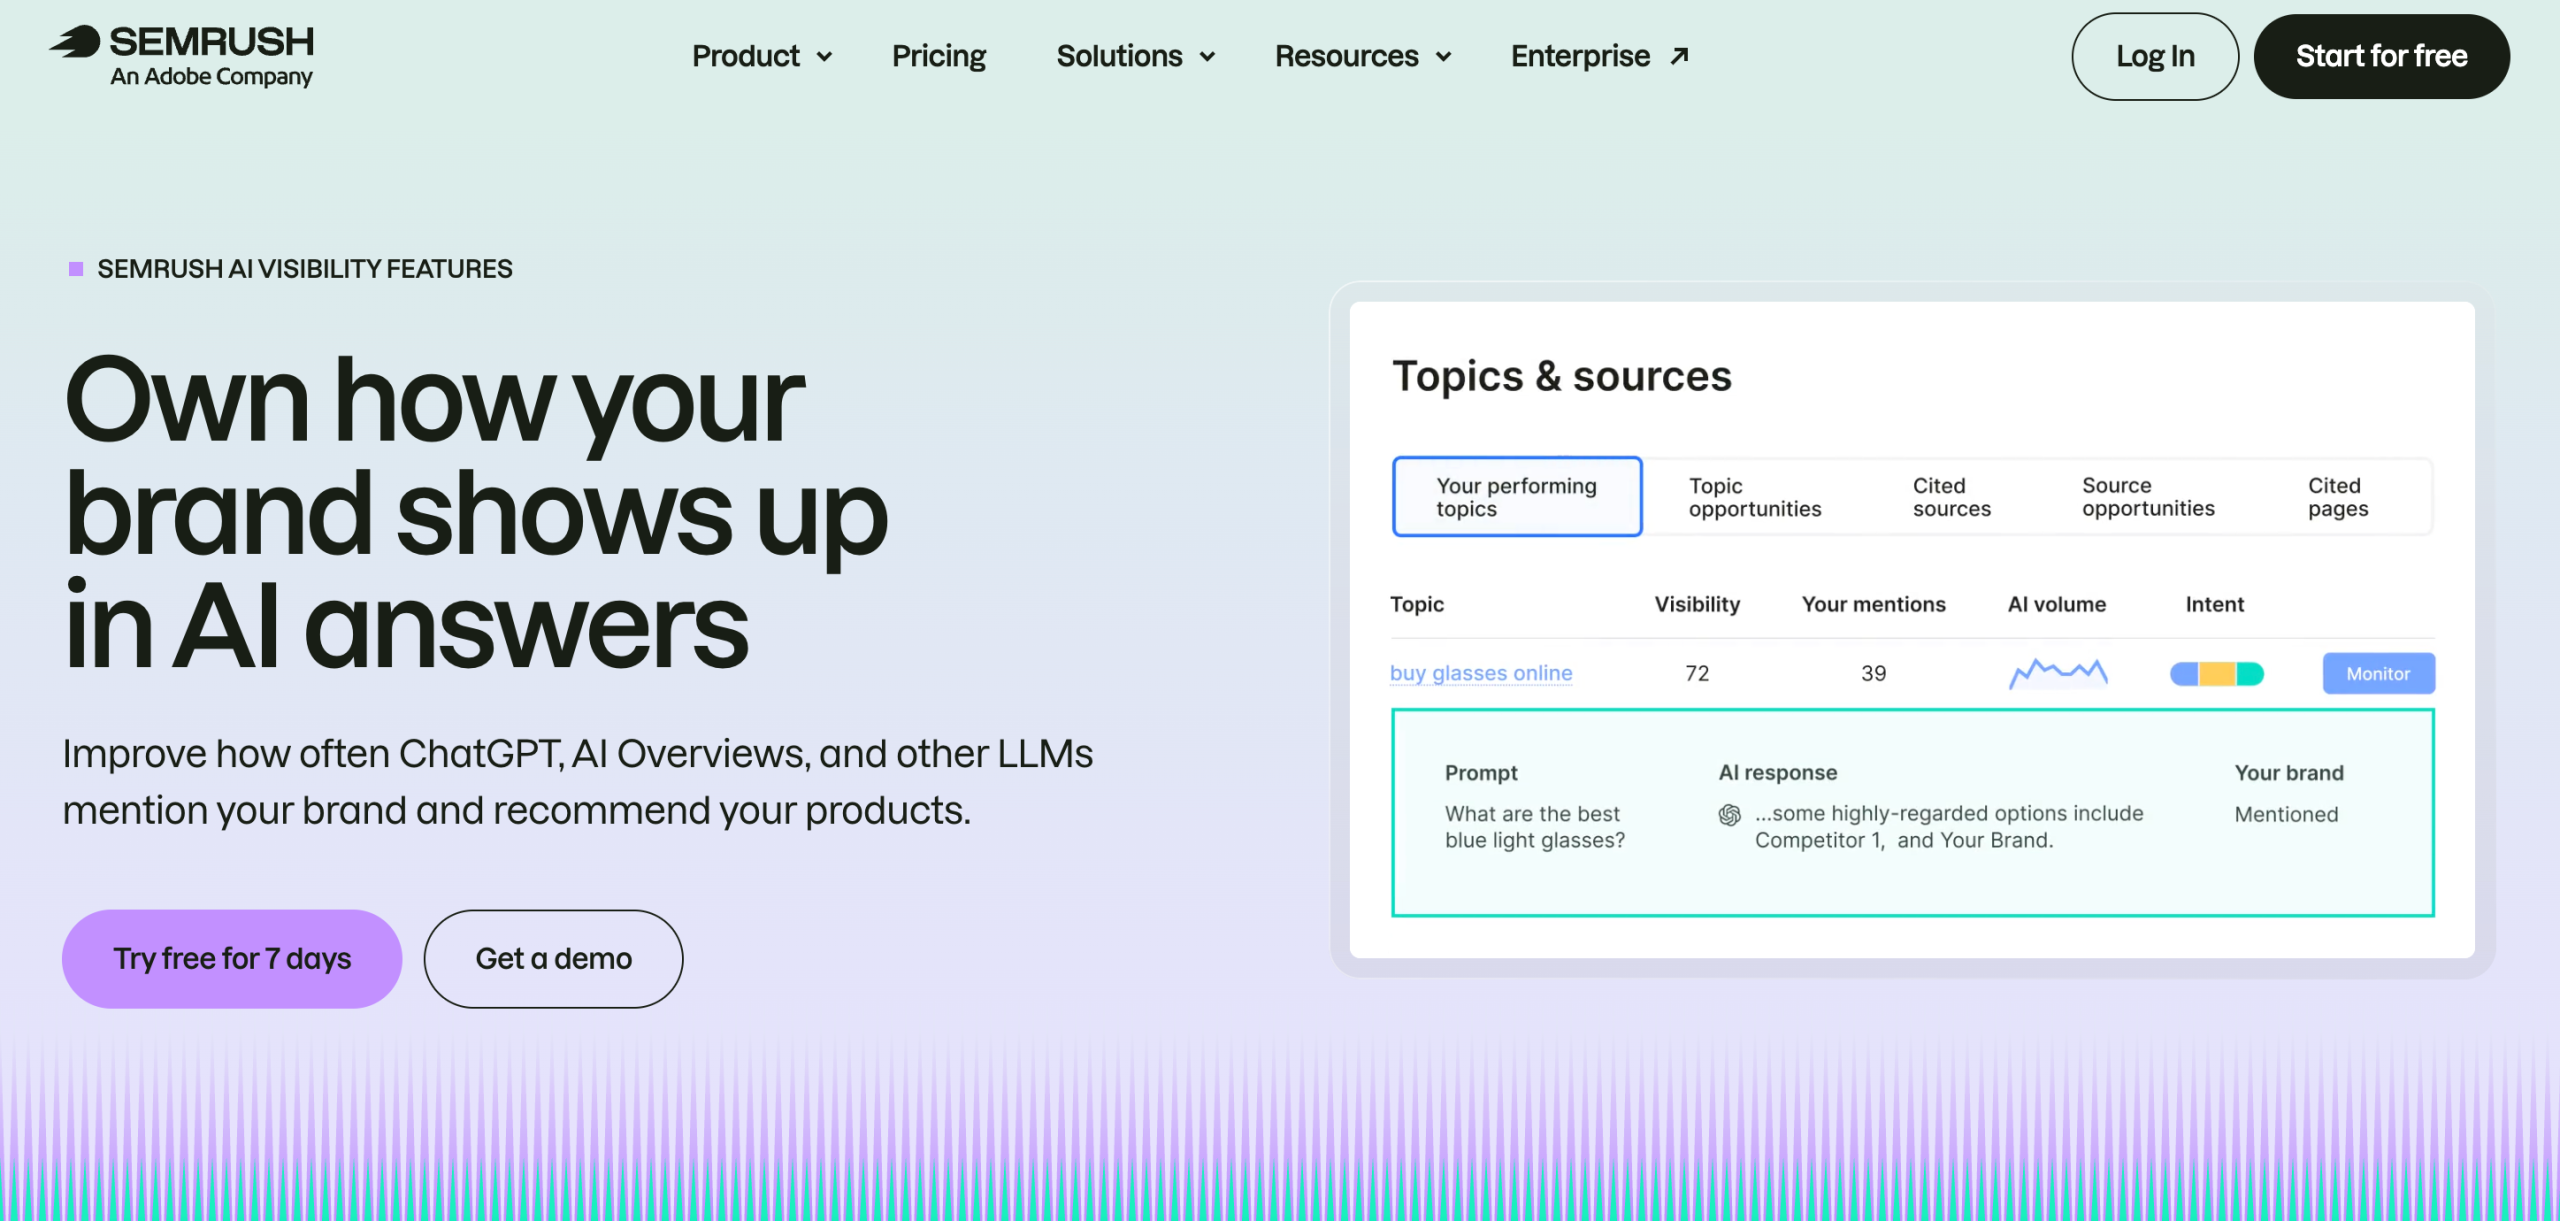Open the Pricing page
Image resolution: width=2560 pixels, height=1221 pixels.
click(x=939, y=56)
